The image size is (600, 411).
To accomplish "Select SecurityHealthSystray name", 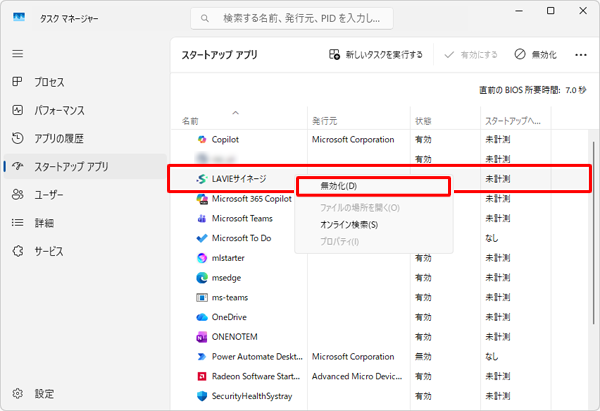I will (x=252, y=396).
